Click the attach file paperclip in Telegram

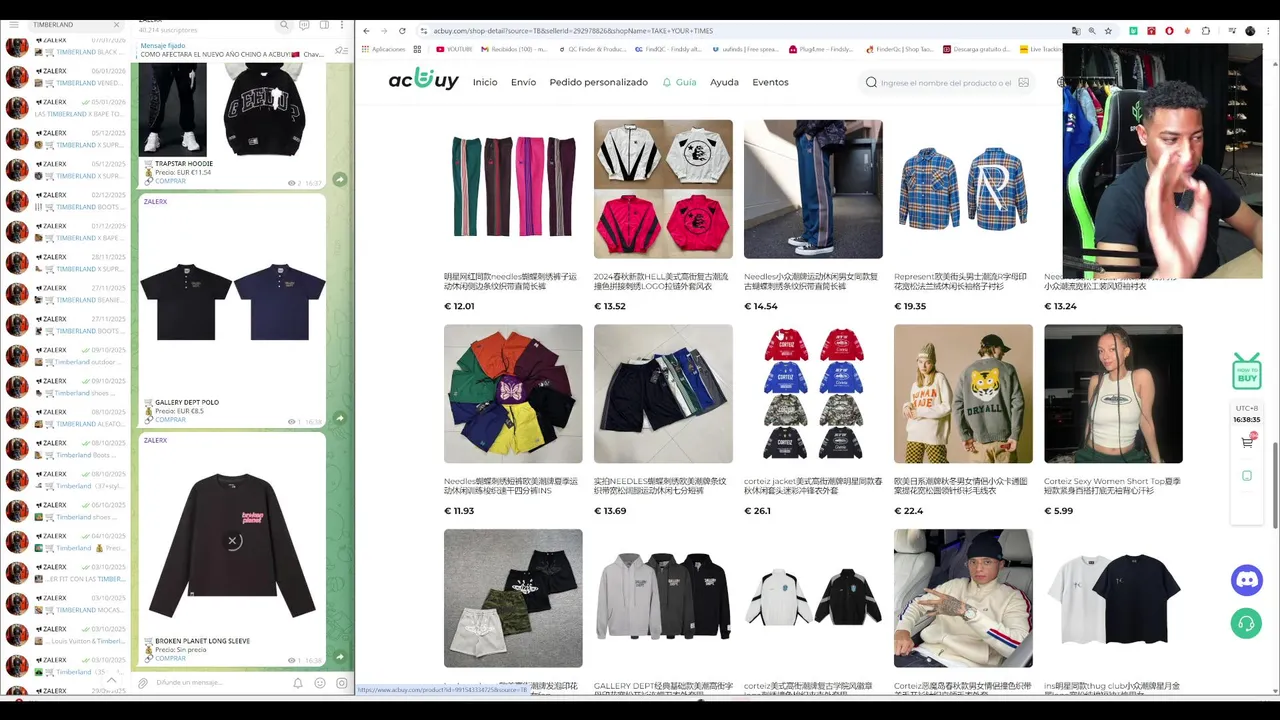coord(143,683)
